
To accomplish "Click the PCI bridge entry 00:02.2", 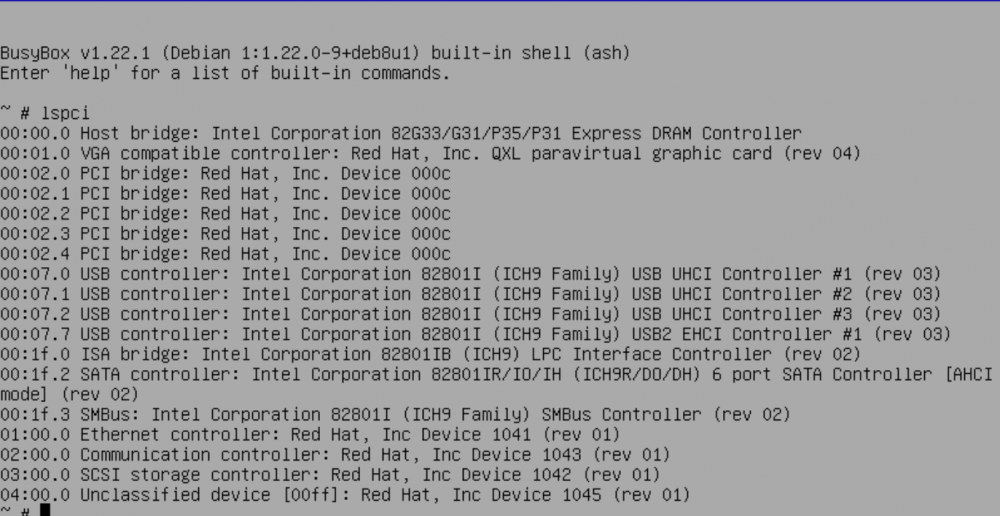I will 225,214.
